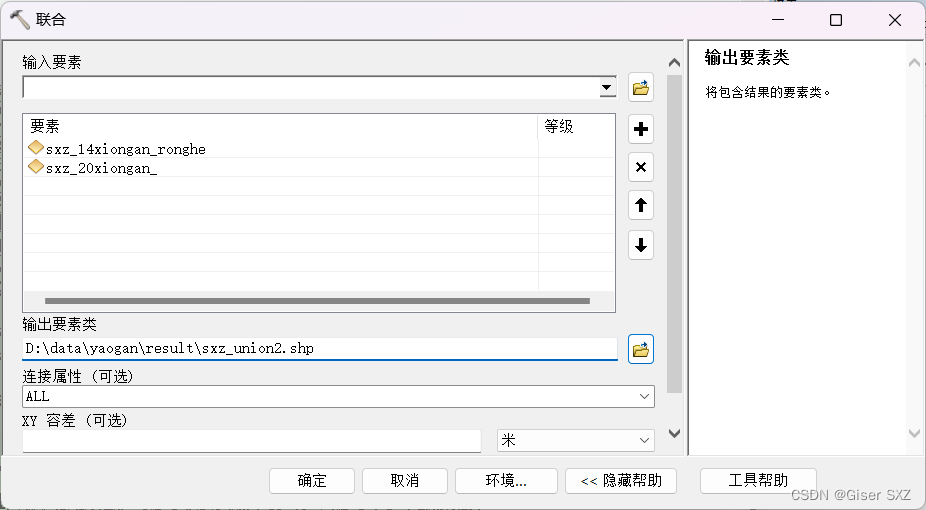926x510 pixels.
Task: Select sxz_20xiongan_ layer diamond icon
Action: (x=36, y=166)
